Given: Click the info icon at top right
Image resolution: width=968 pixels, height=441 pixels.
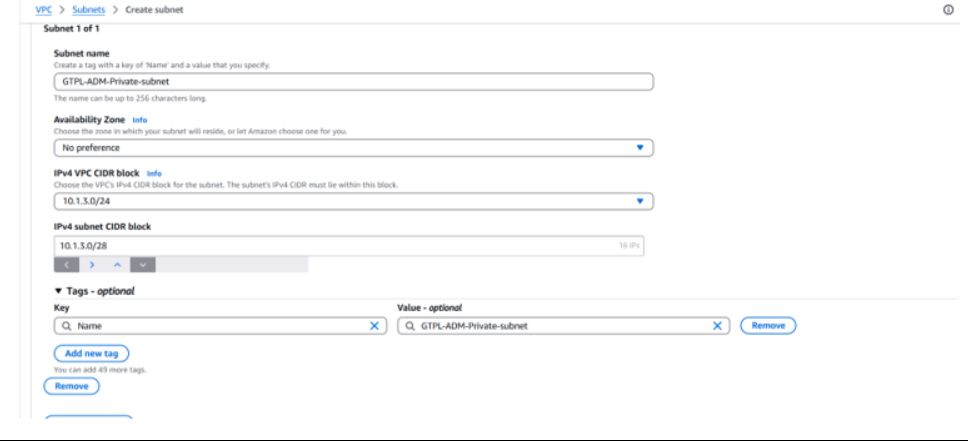Looking at the screenshot, I should (x=947, y=9).
